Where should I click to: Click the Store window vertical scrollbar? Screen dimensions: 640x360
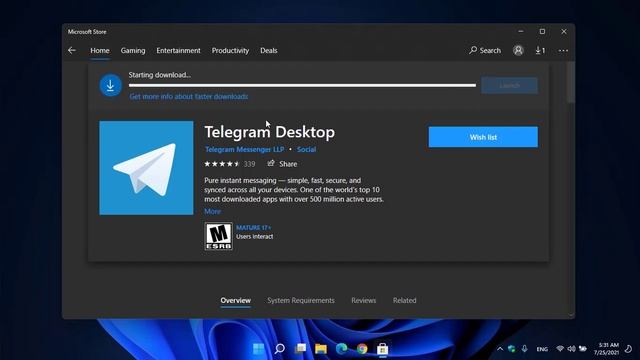571,82
